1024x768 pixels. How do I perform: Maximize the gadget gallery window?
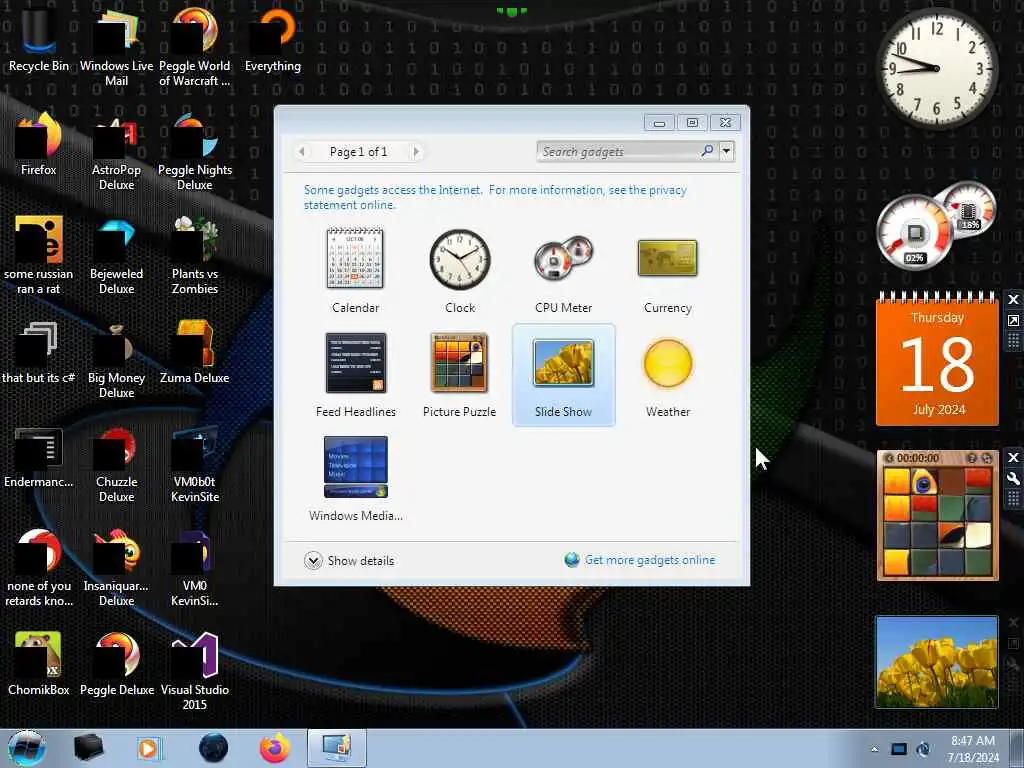692,123
